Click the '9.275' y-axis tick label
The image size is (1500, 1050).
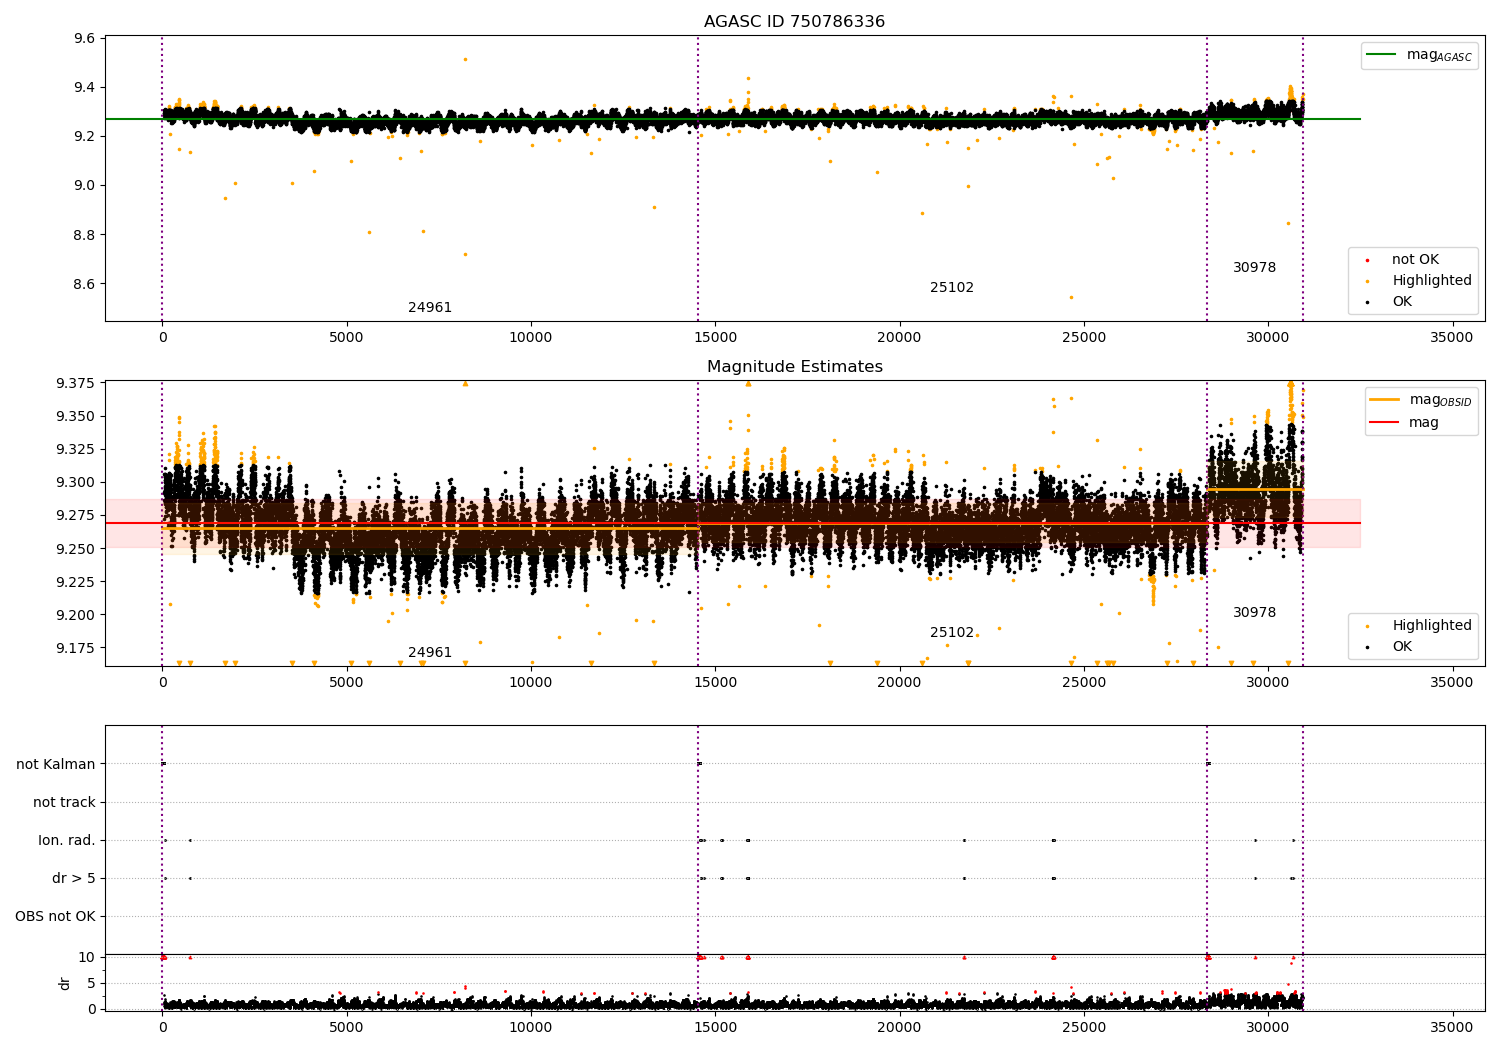pos(75,516)
